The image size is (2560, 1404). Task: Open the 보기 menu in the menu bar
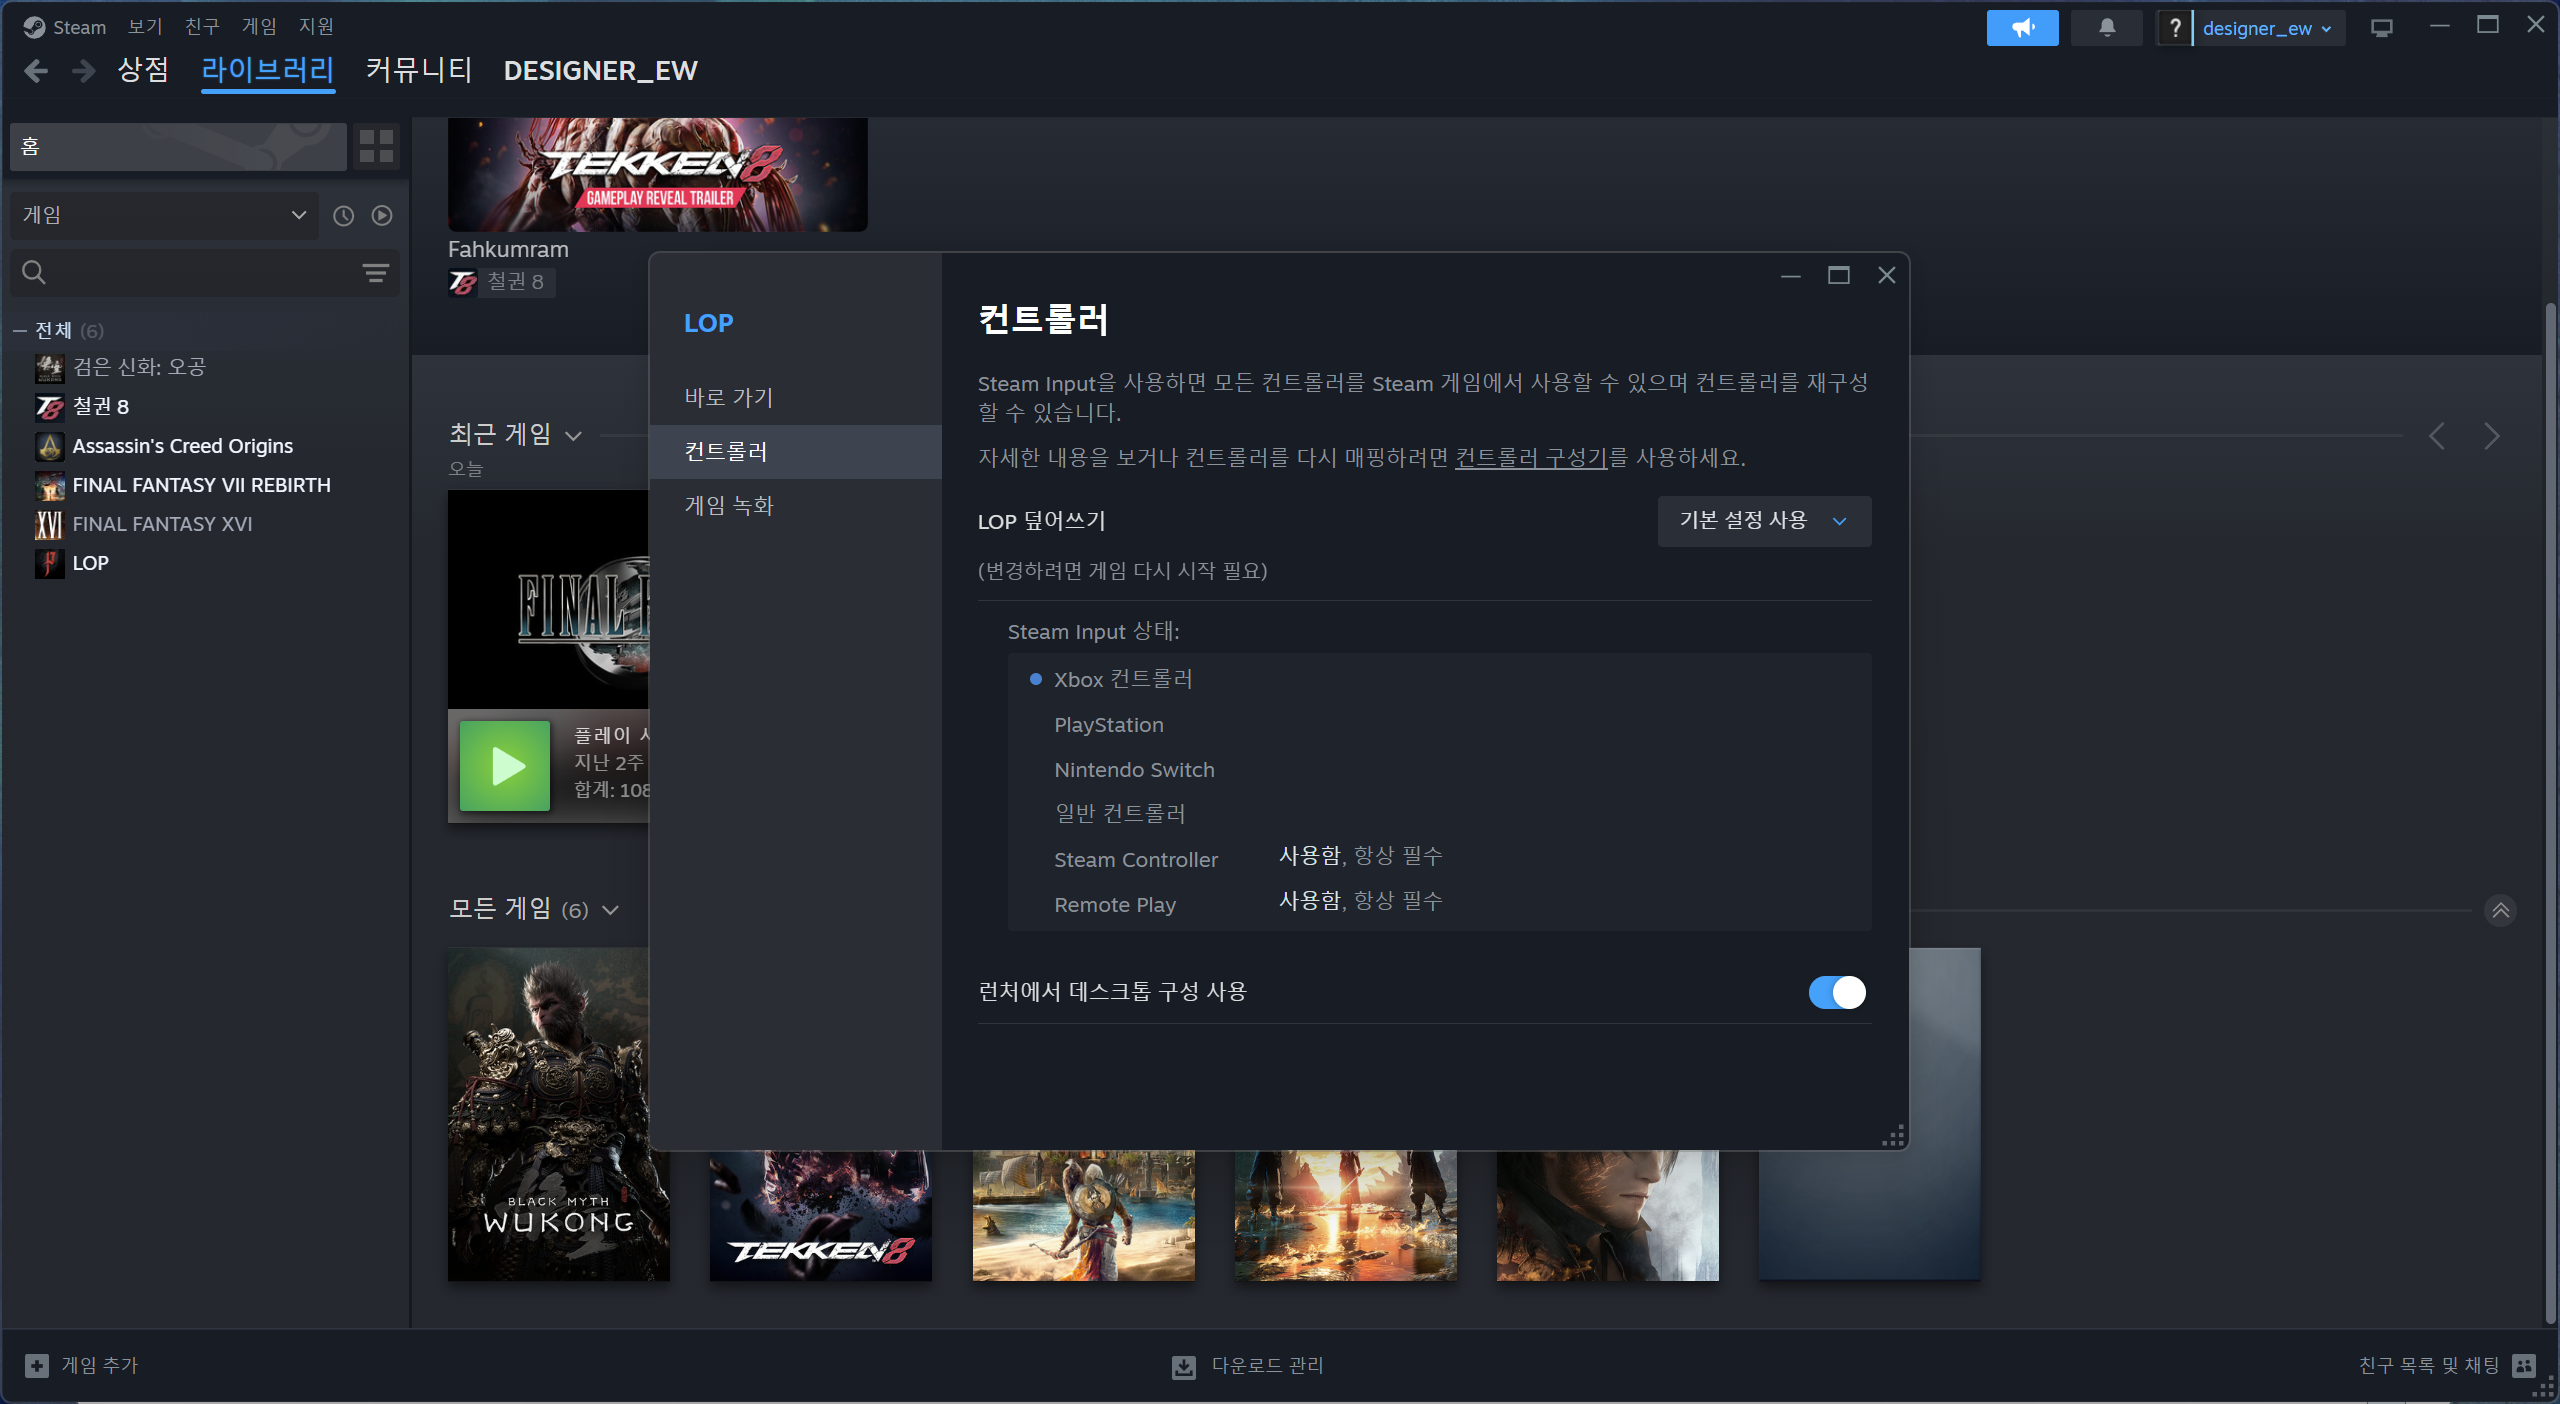[x=145, y=27]
